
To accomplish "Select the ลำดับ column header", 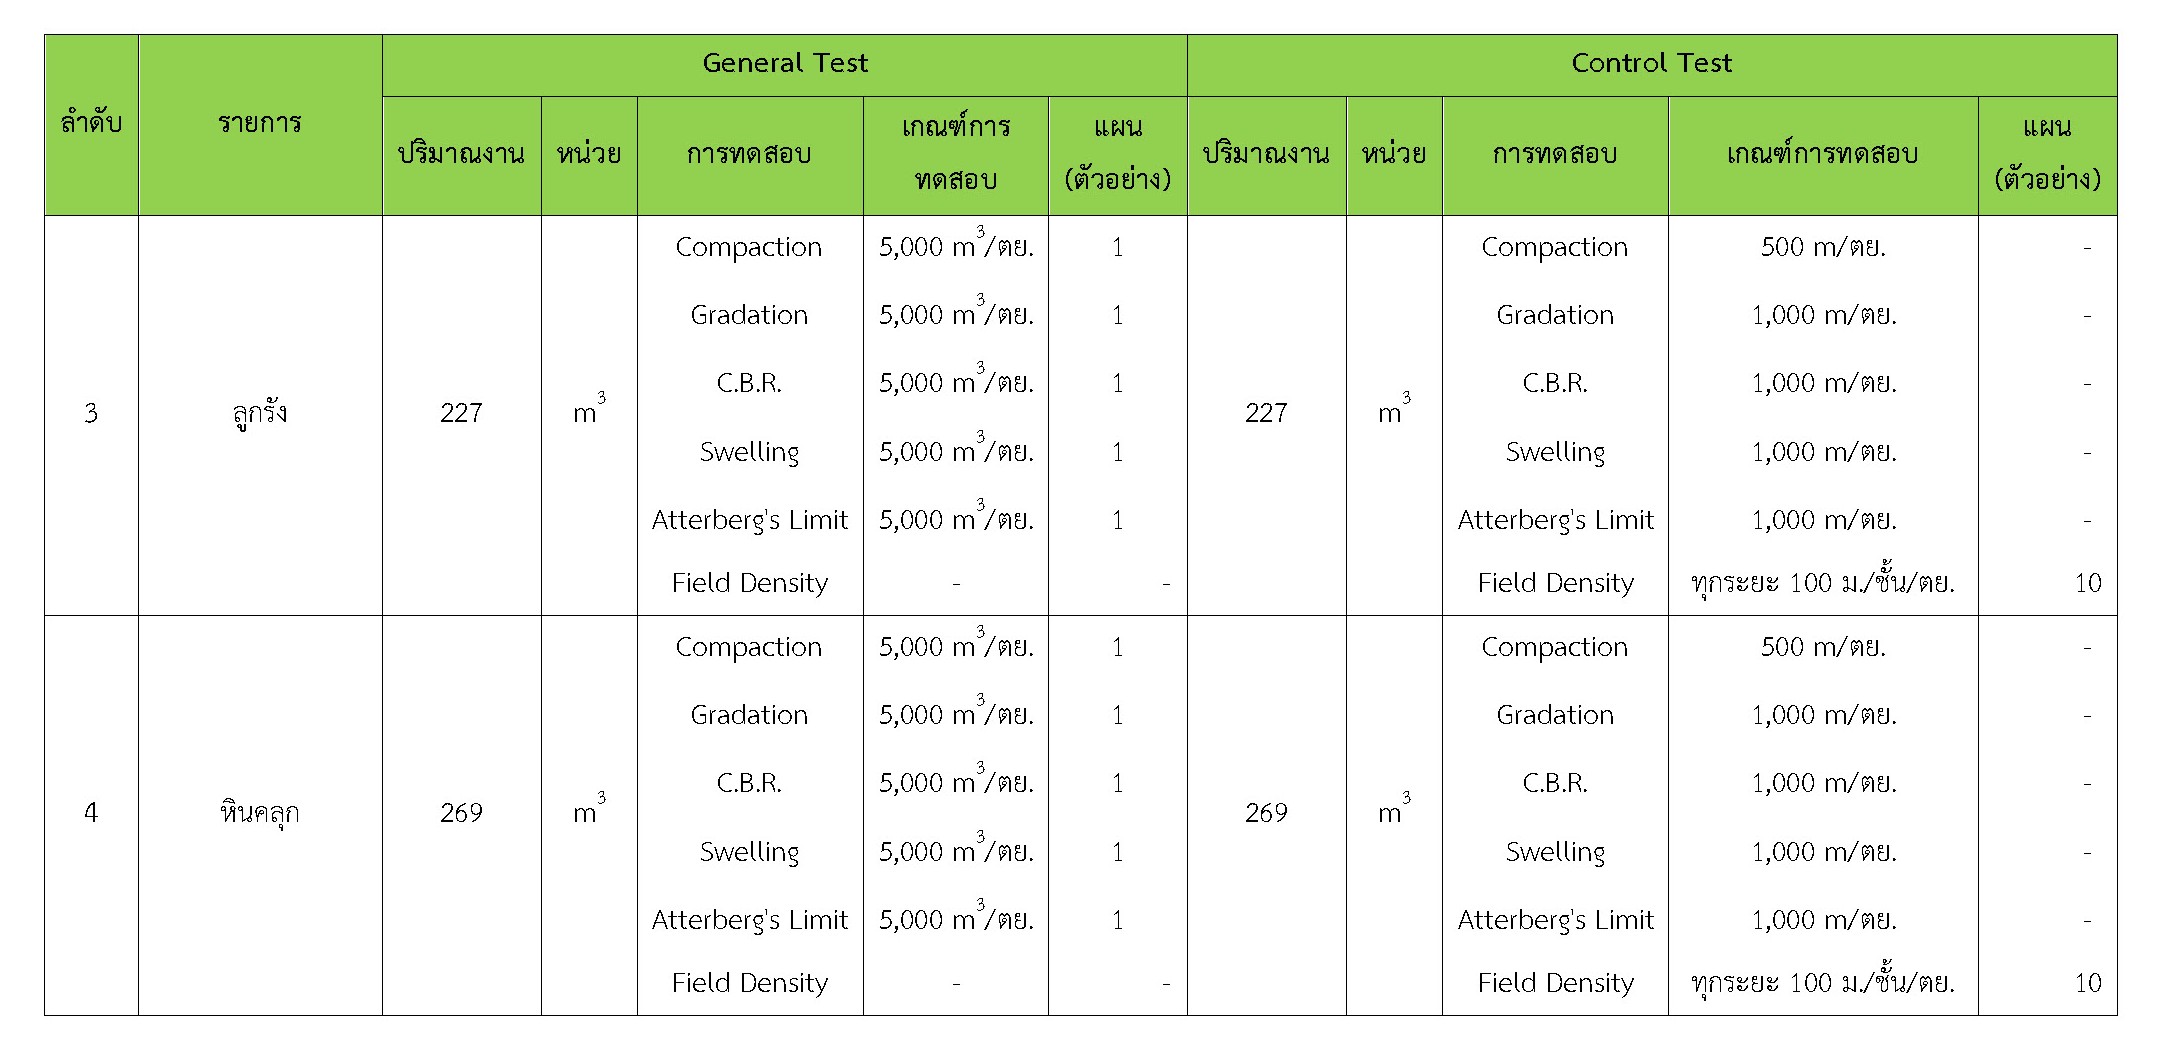I will tap(91, 124).
